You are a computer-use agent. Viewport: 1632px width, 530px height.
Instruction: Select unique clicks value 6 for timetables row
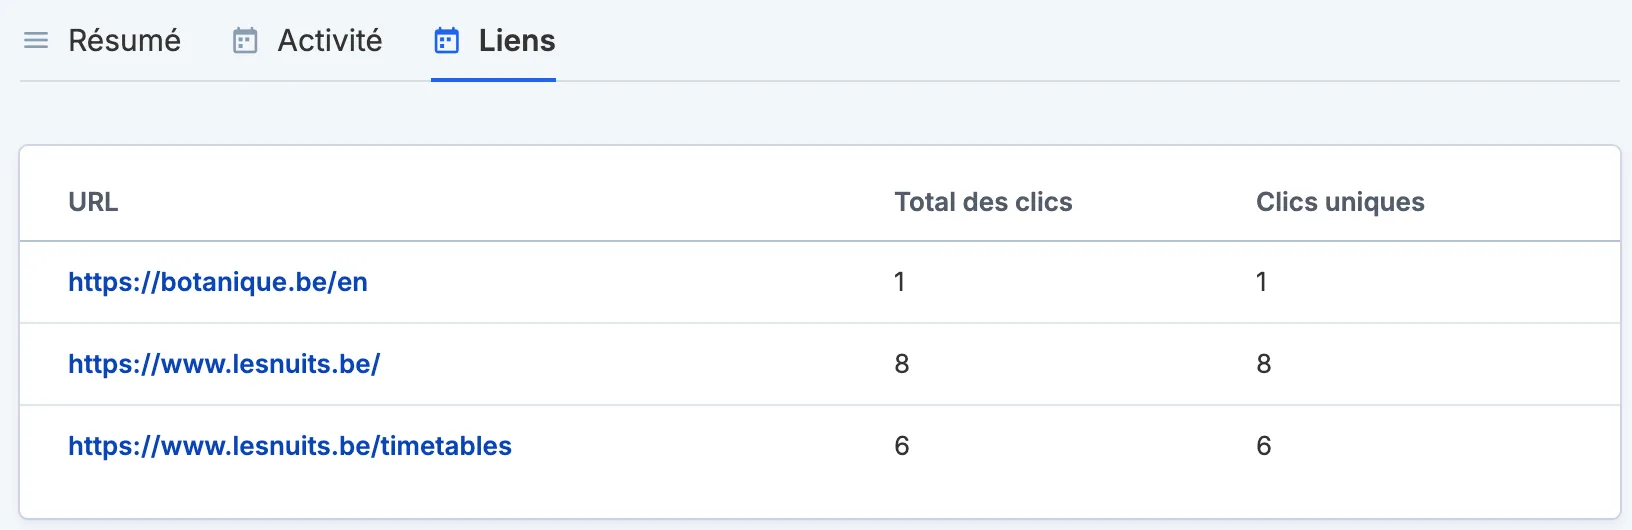pos(1264,446)
